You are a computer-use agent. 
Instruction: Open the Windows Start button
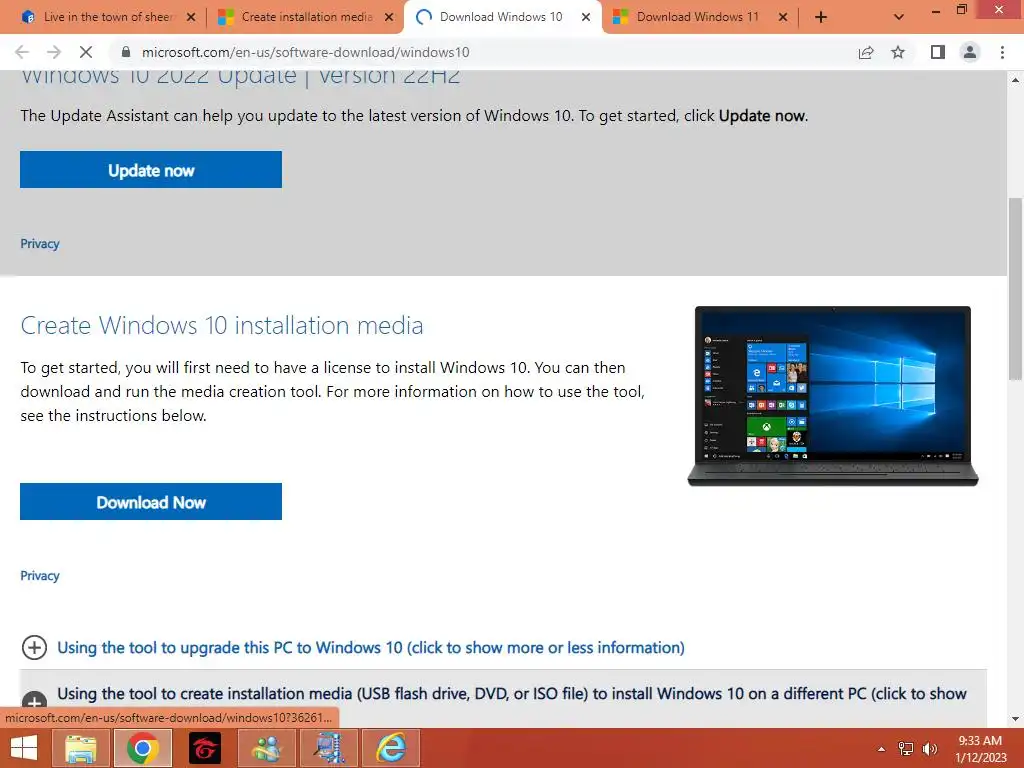(24, 748)
